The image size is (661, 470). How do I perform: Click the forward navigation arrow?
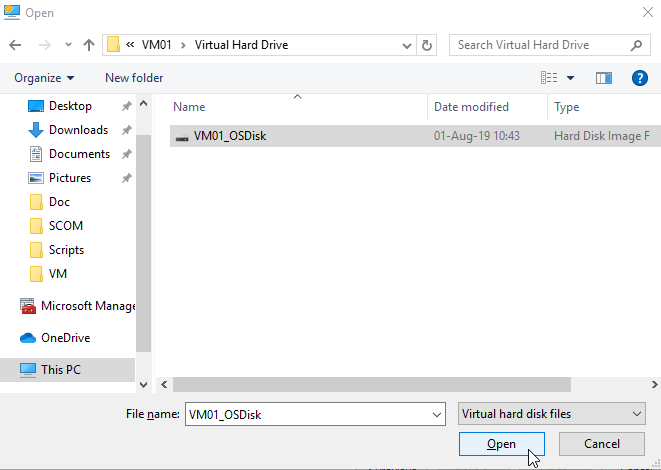45,45
